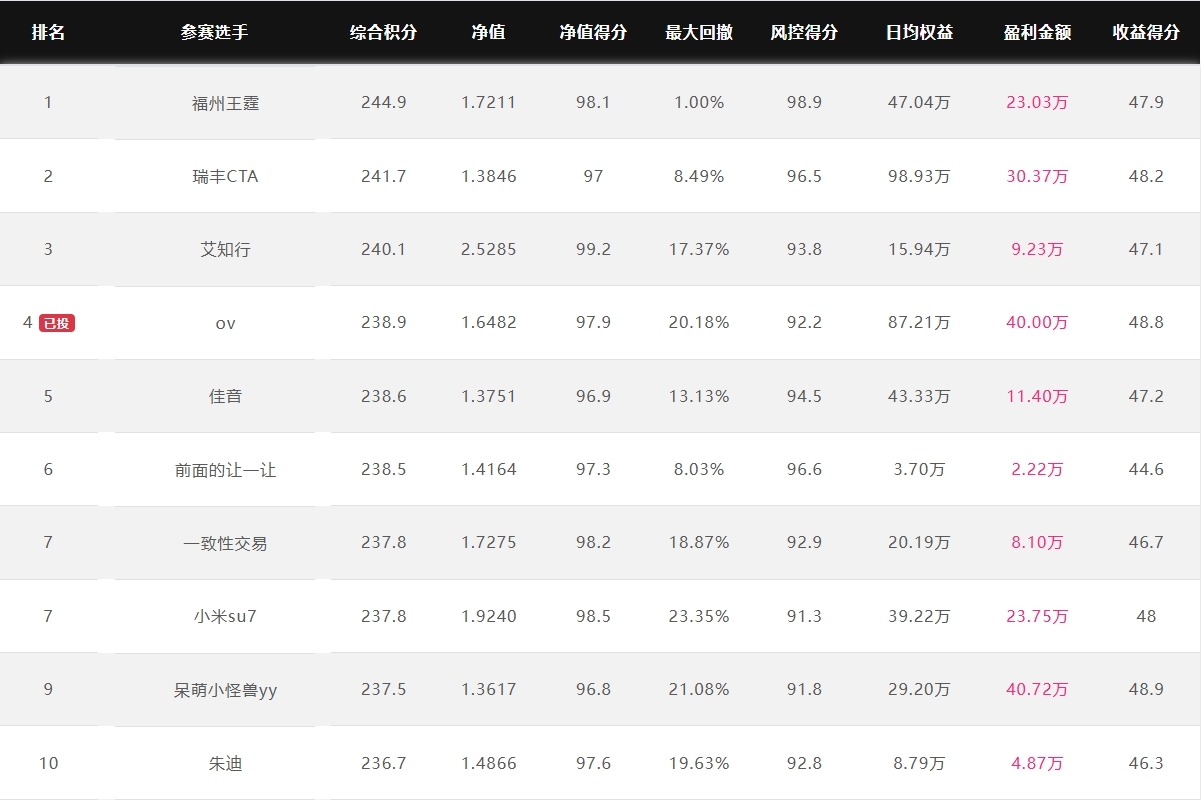Screen dimensions: 1201x800
Task: Open contestant 福州王霆 profile
Action: pyautogui.click(x=226, y=103)
